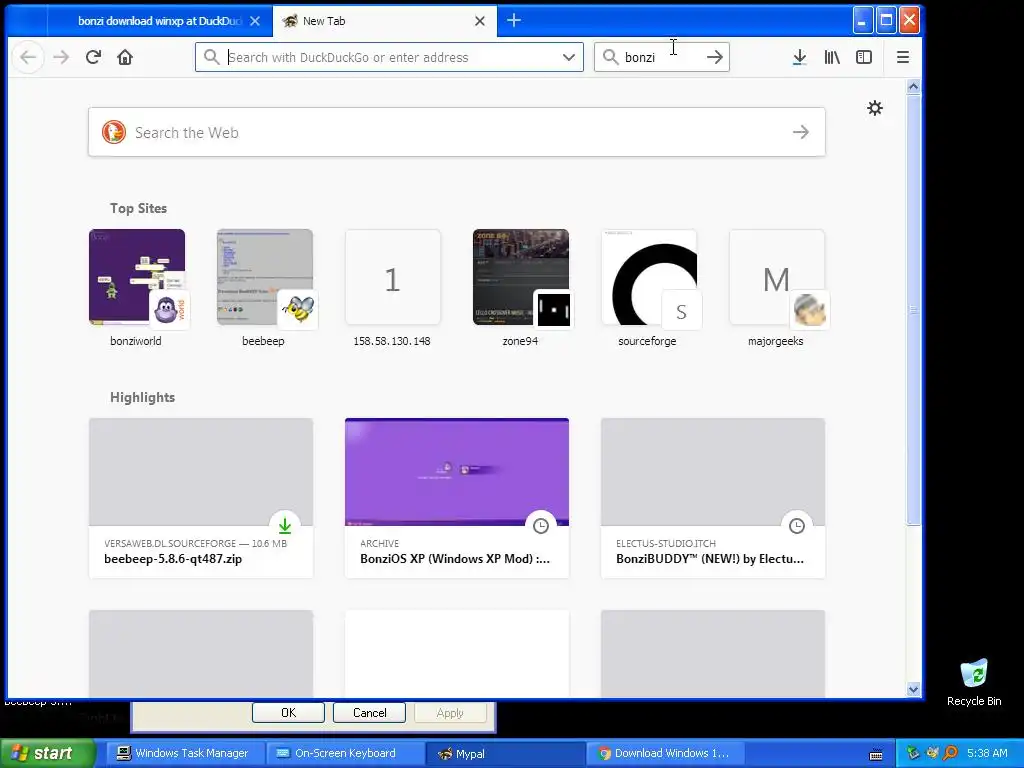Viewport: 1024px width, 768px height.
Task: Switch to bonzi download winxp tab
Action: (160, 21)
